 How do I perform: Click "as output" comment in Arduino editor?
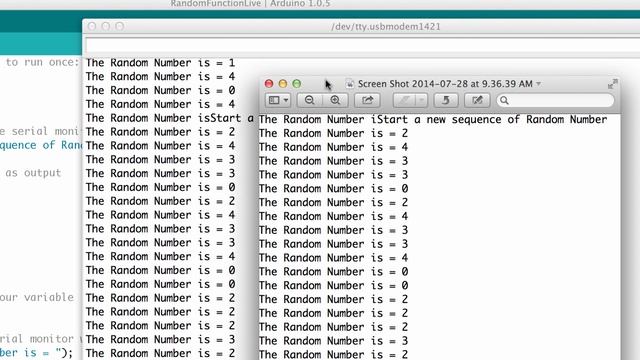pyautogui.click(x=33, y=173)
